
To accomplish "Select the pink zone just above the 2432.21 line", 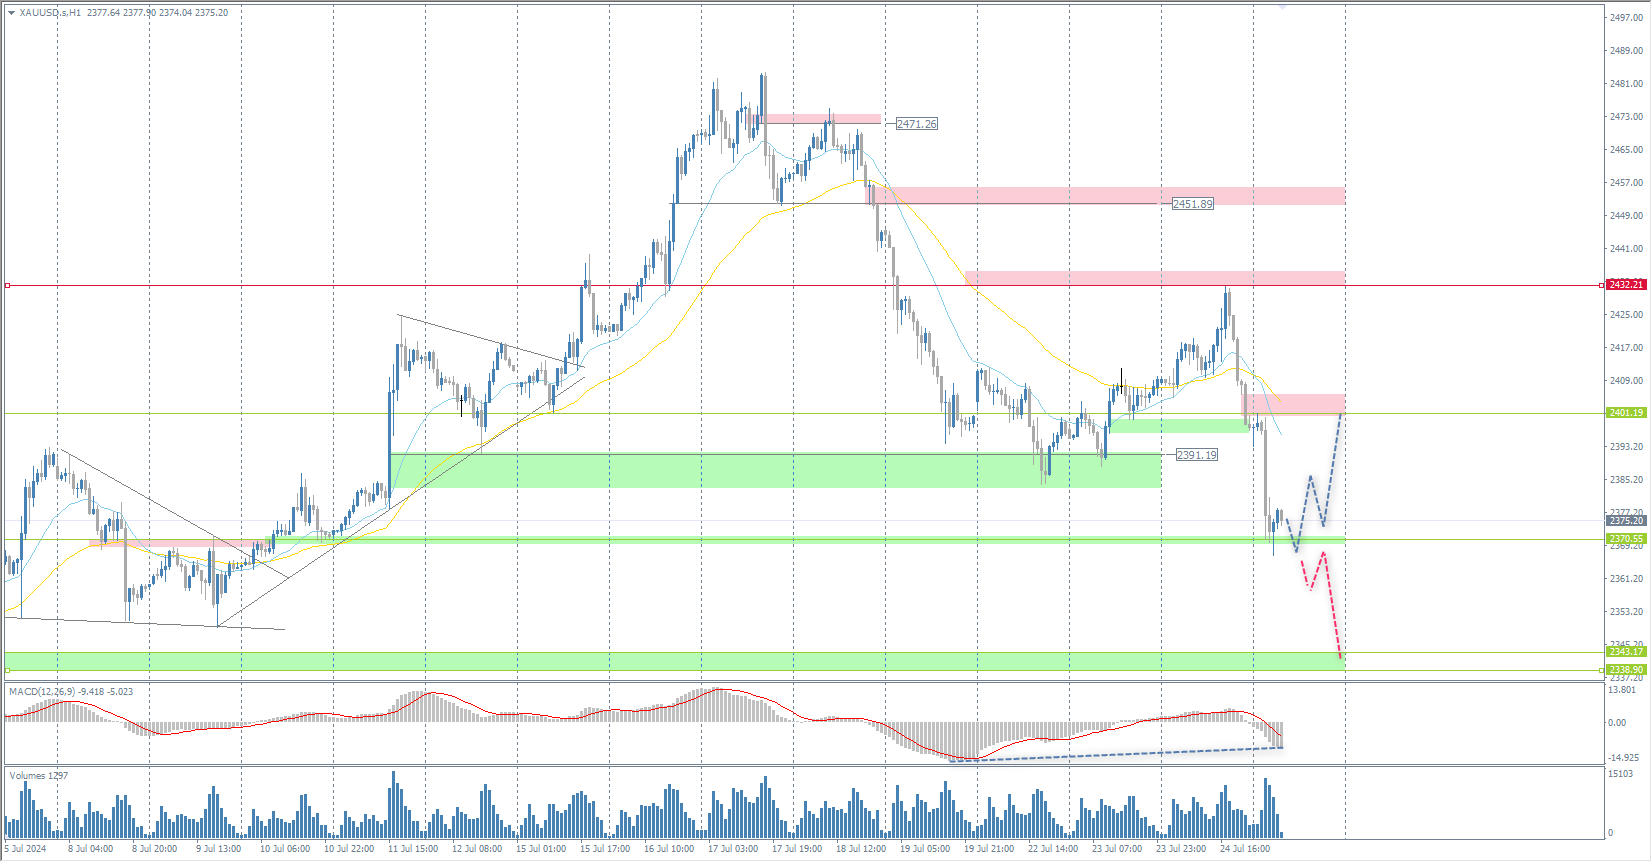I will 1155,278.
